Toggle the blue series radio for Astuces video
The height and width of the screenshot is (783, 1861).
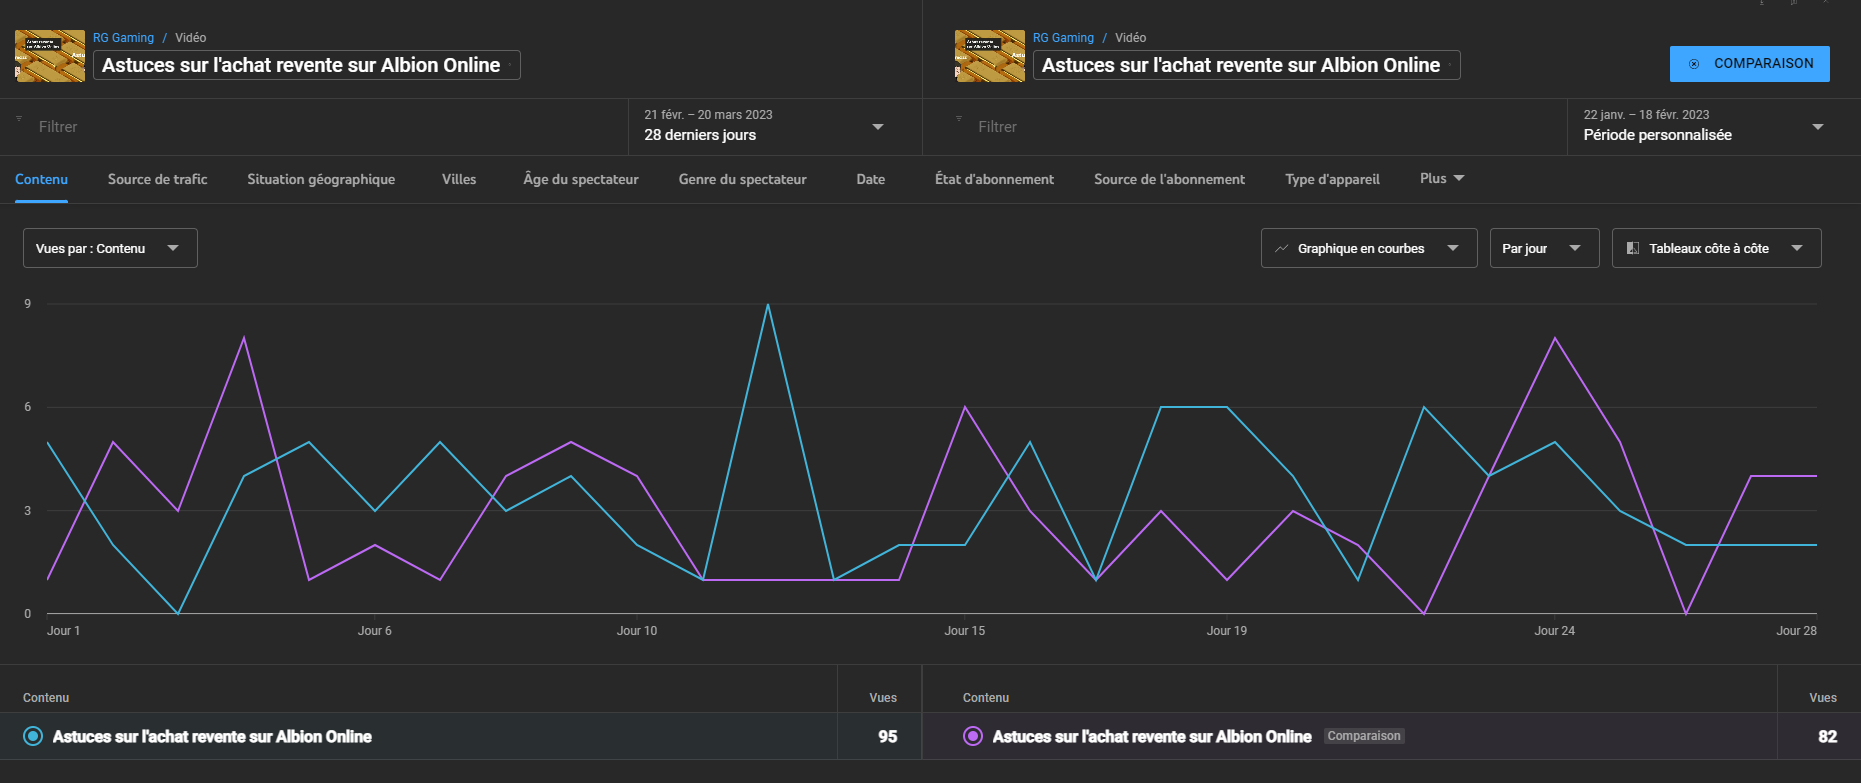point(33,736)
